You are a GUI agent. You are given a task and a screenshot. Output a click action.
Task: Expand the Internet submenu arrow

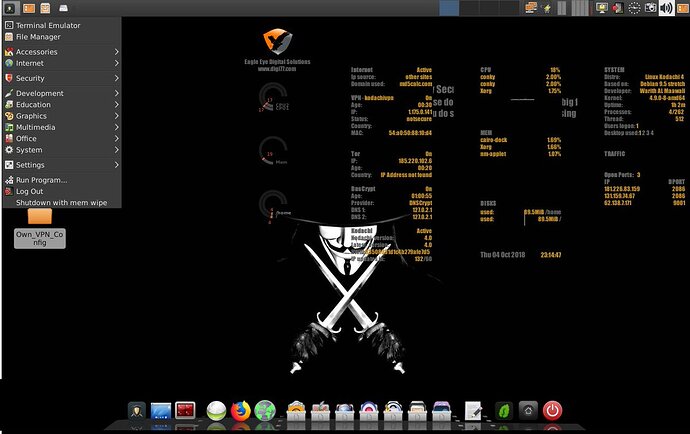(117, 63)
